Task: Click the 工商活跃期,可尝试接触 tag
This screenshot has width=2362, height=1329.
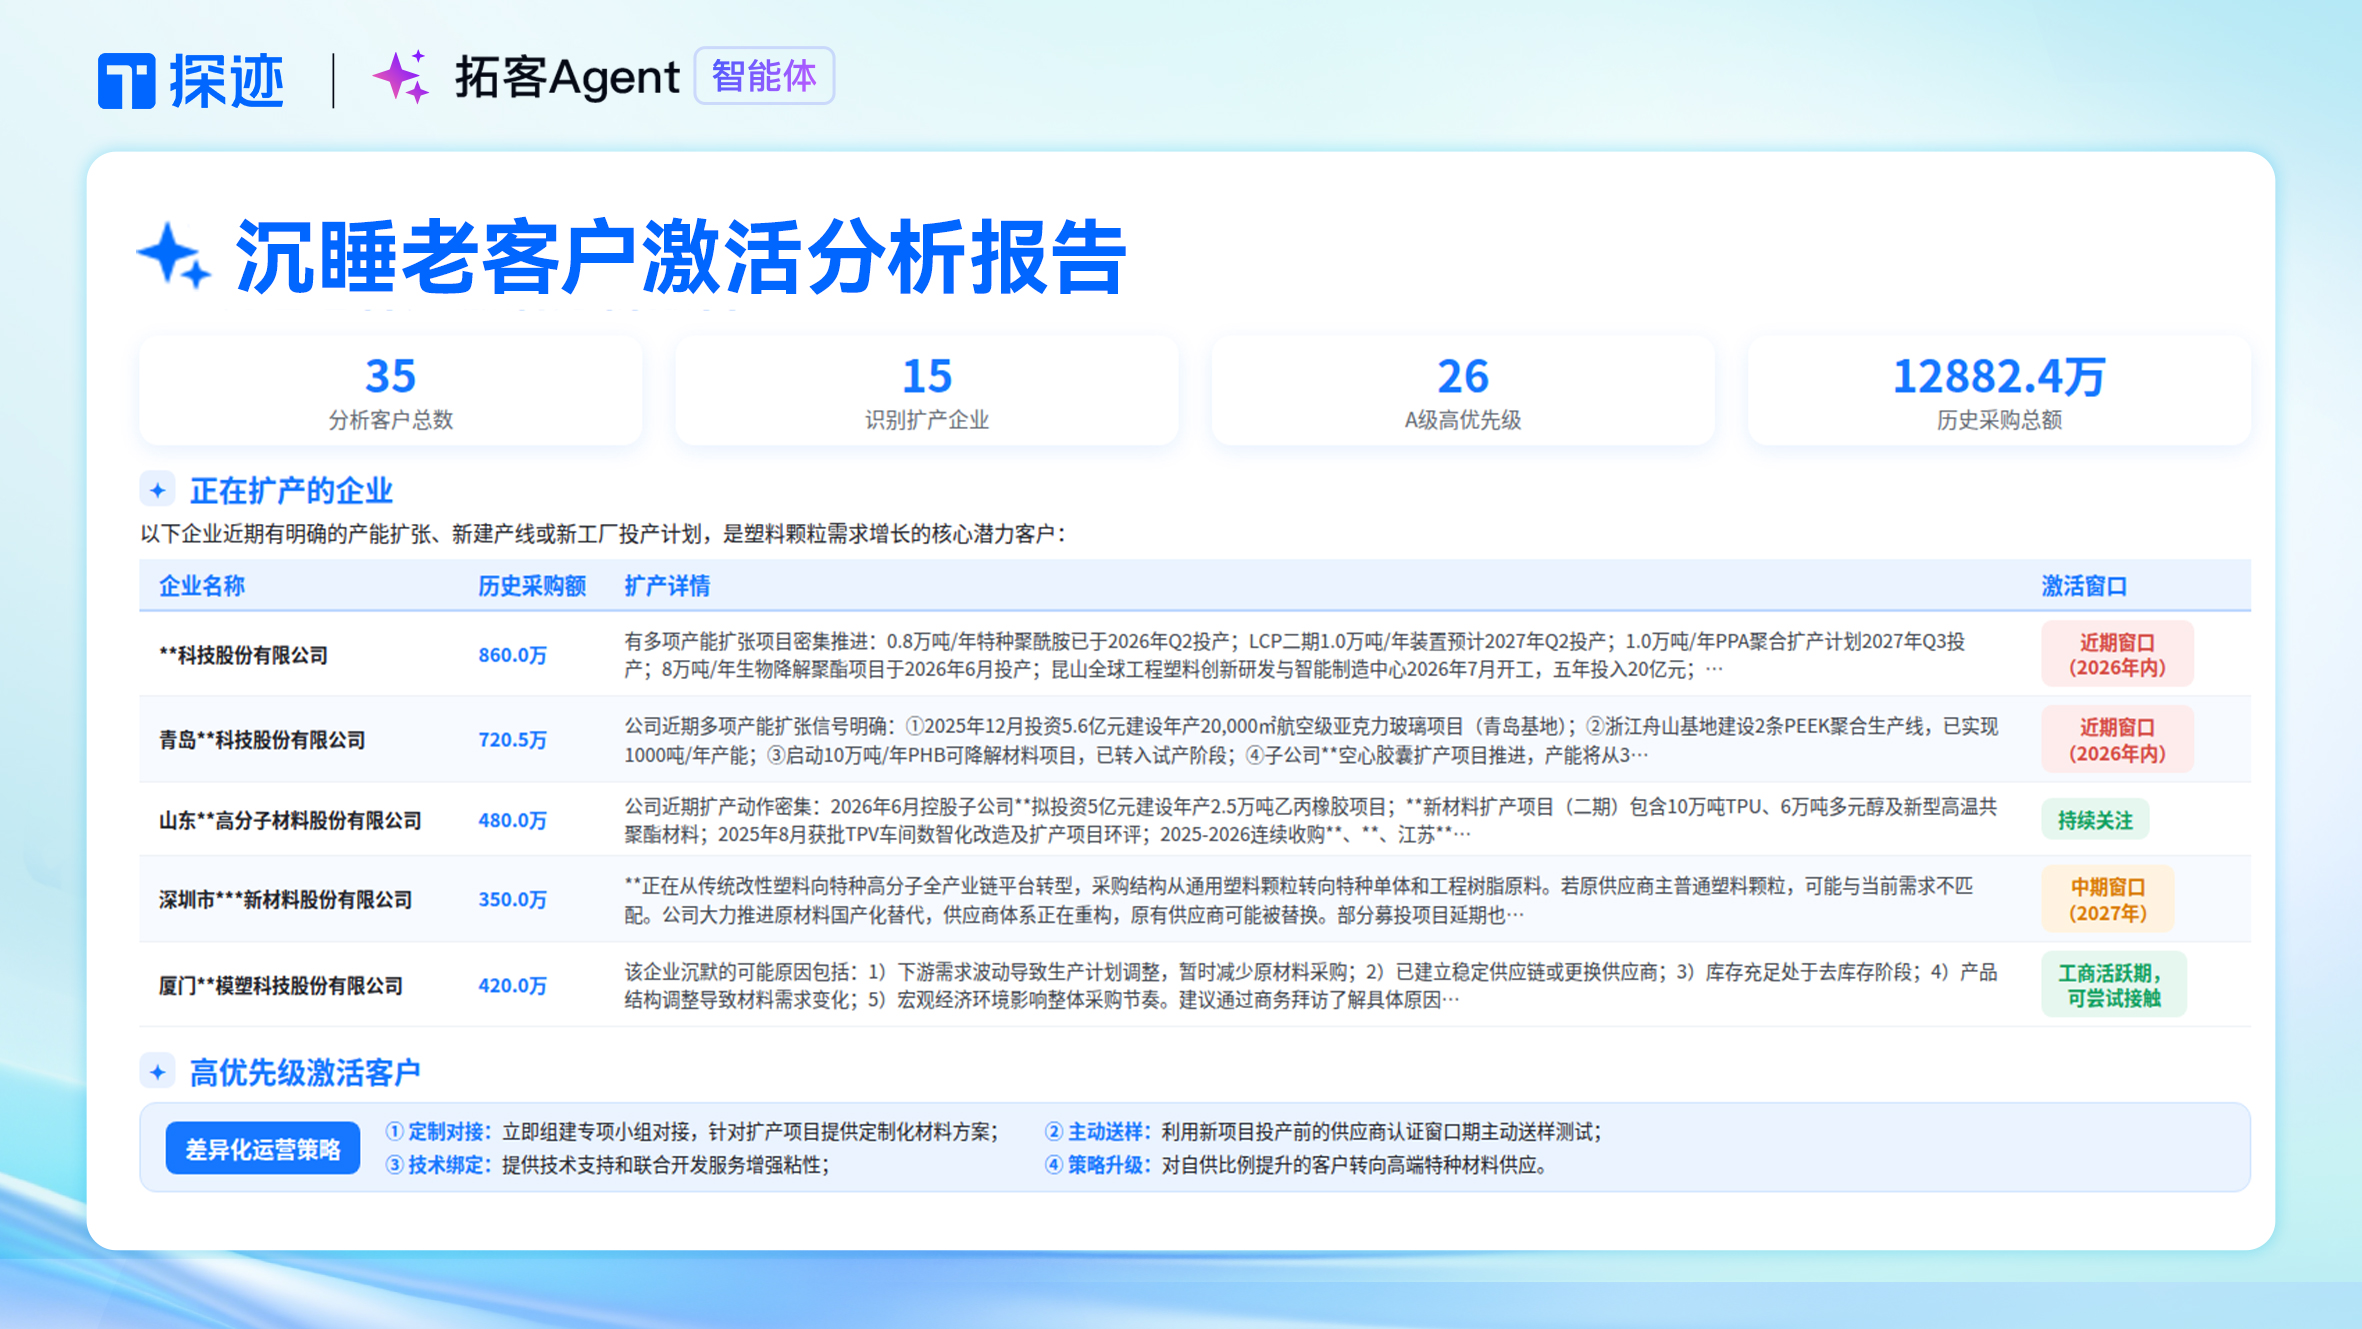Action: click(x=2114, y=985)
